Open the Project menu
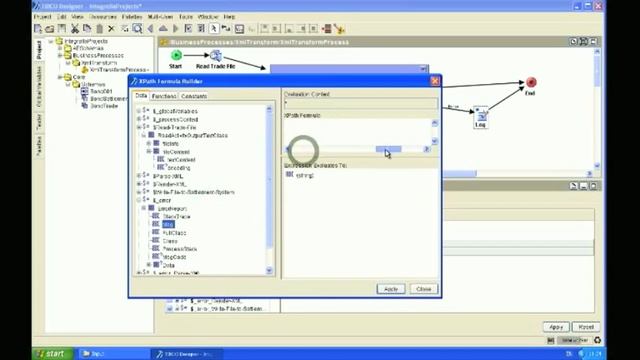This screenshot has width=640, height=360. point(42,17)
